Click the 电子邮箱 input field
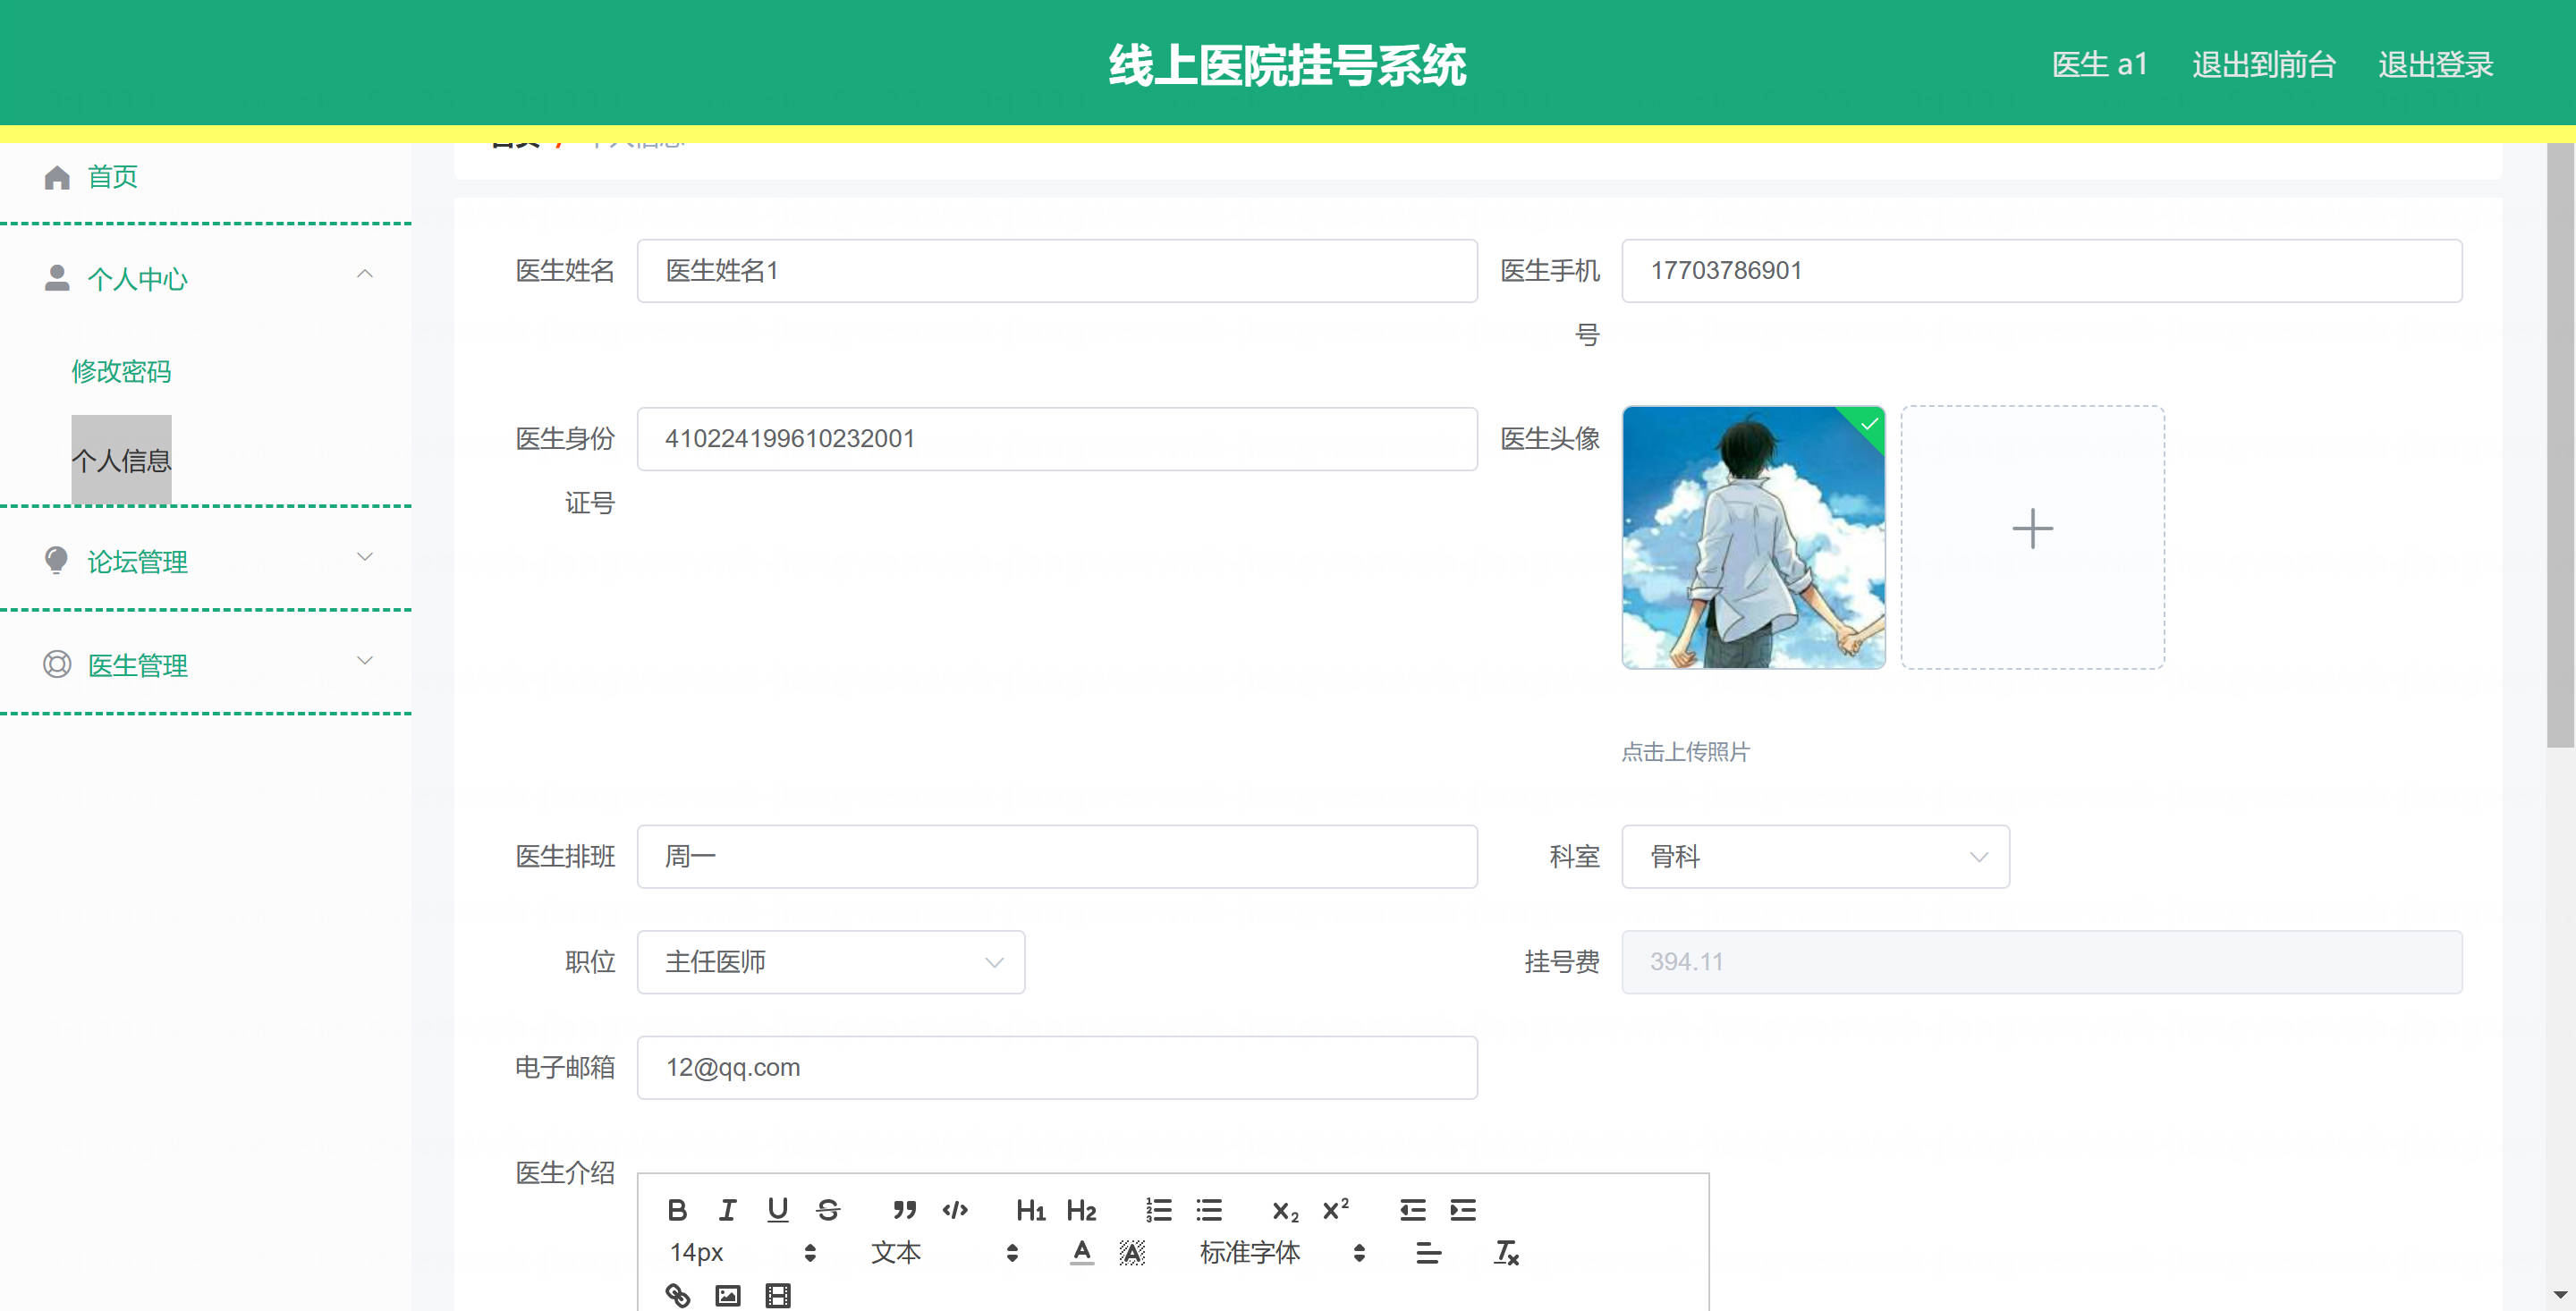Viewport: 2576px width, 1311px height. 1057,1067
